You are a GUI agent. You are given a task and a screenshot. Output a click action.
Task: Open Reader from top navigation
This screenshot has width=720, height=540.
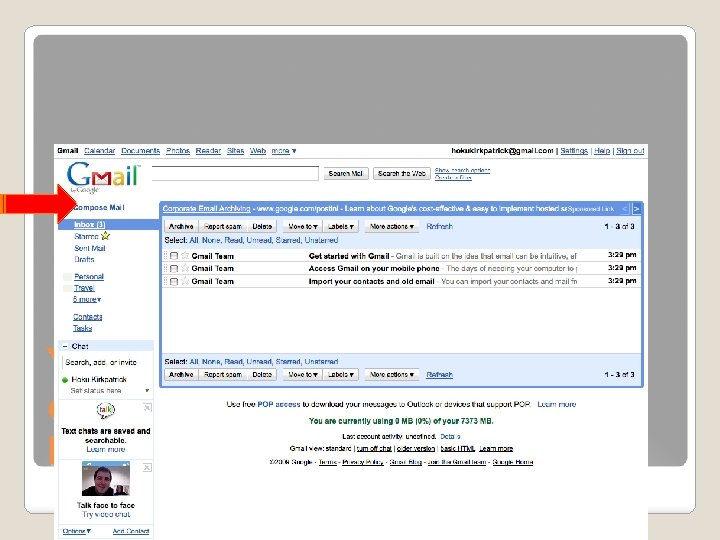[x=208, y=151]
